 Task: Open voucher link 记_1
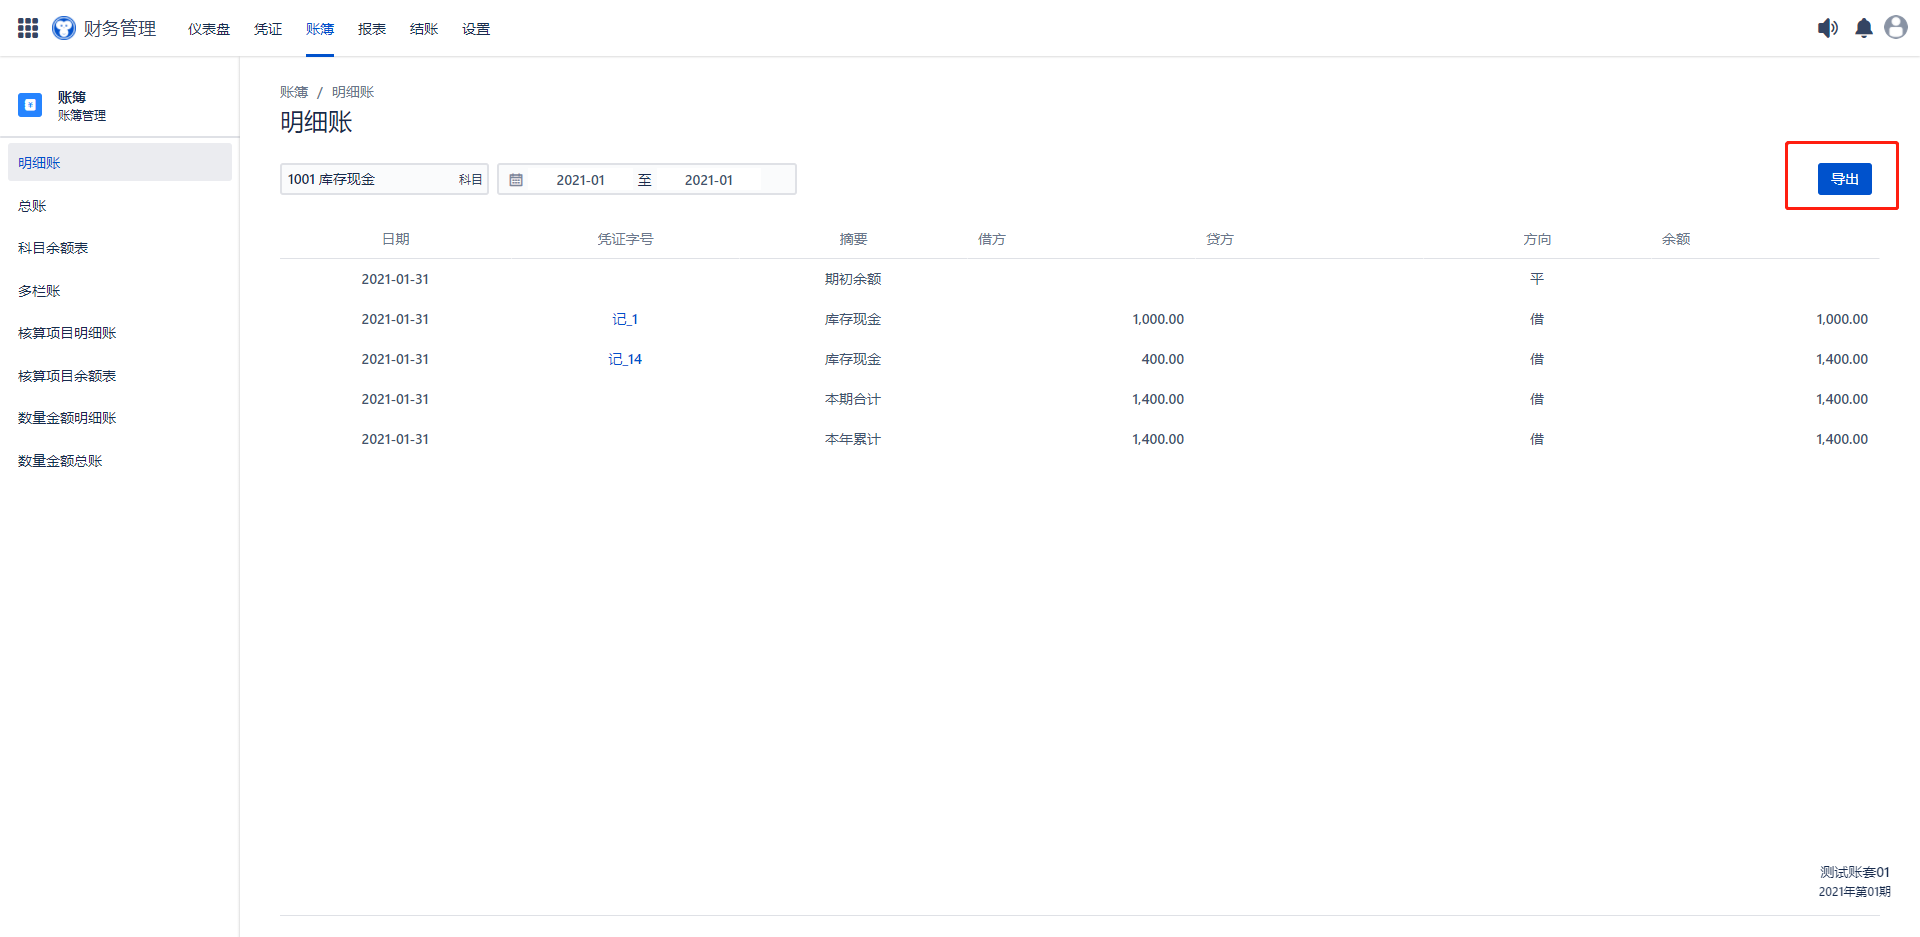625,319
